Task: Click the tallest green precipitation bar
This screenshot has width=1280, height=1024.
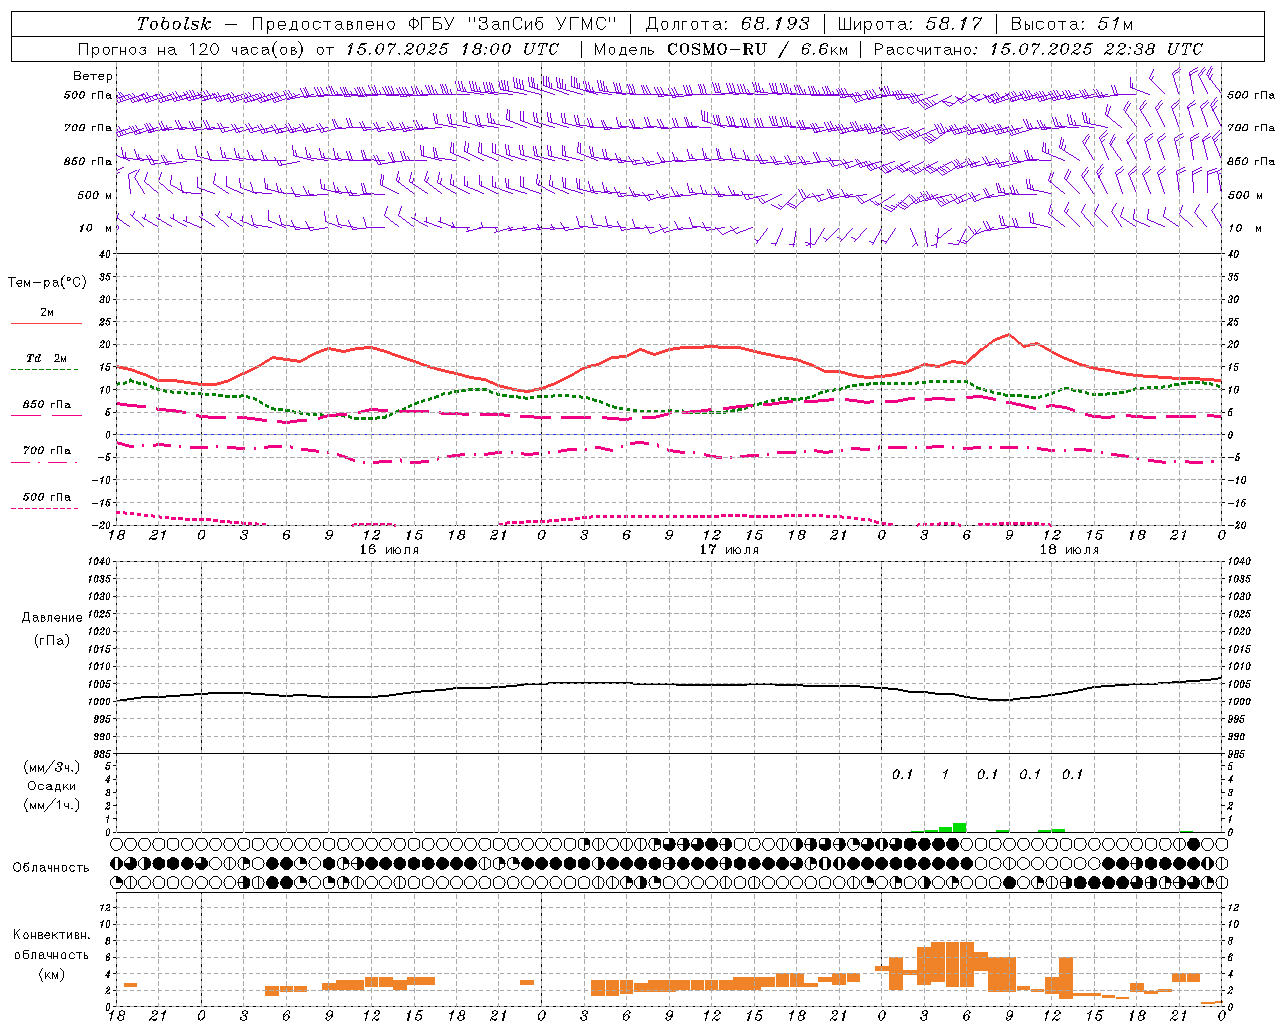Action: tap(959, 827)
